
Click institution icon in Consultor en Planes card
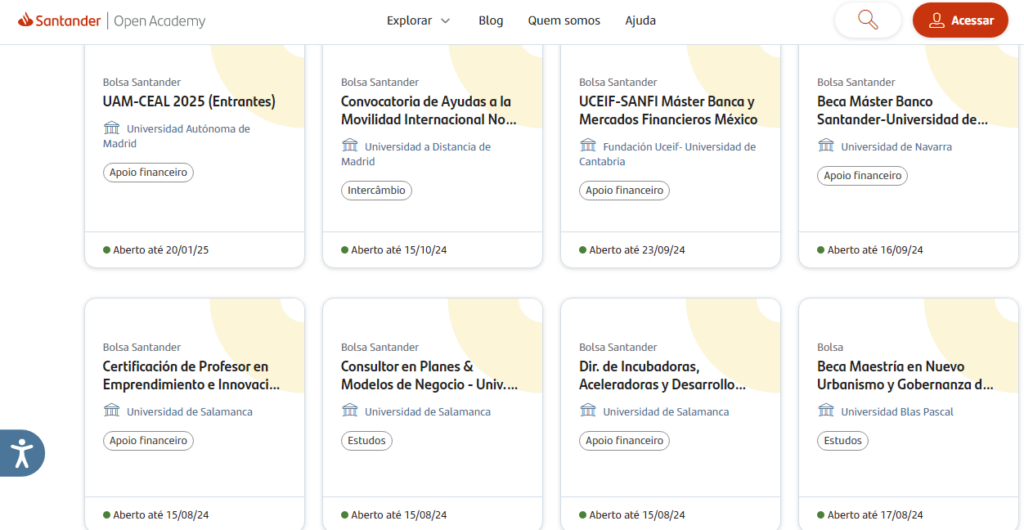[x=350, y=411]
